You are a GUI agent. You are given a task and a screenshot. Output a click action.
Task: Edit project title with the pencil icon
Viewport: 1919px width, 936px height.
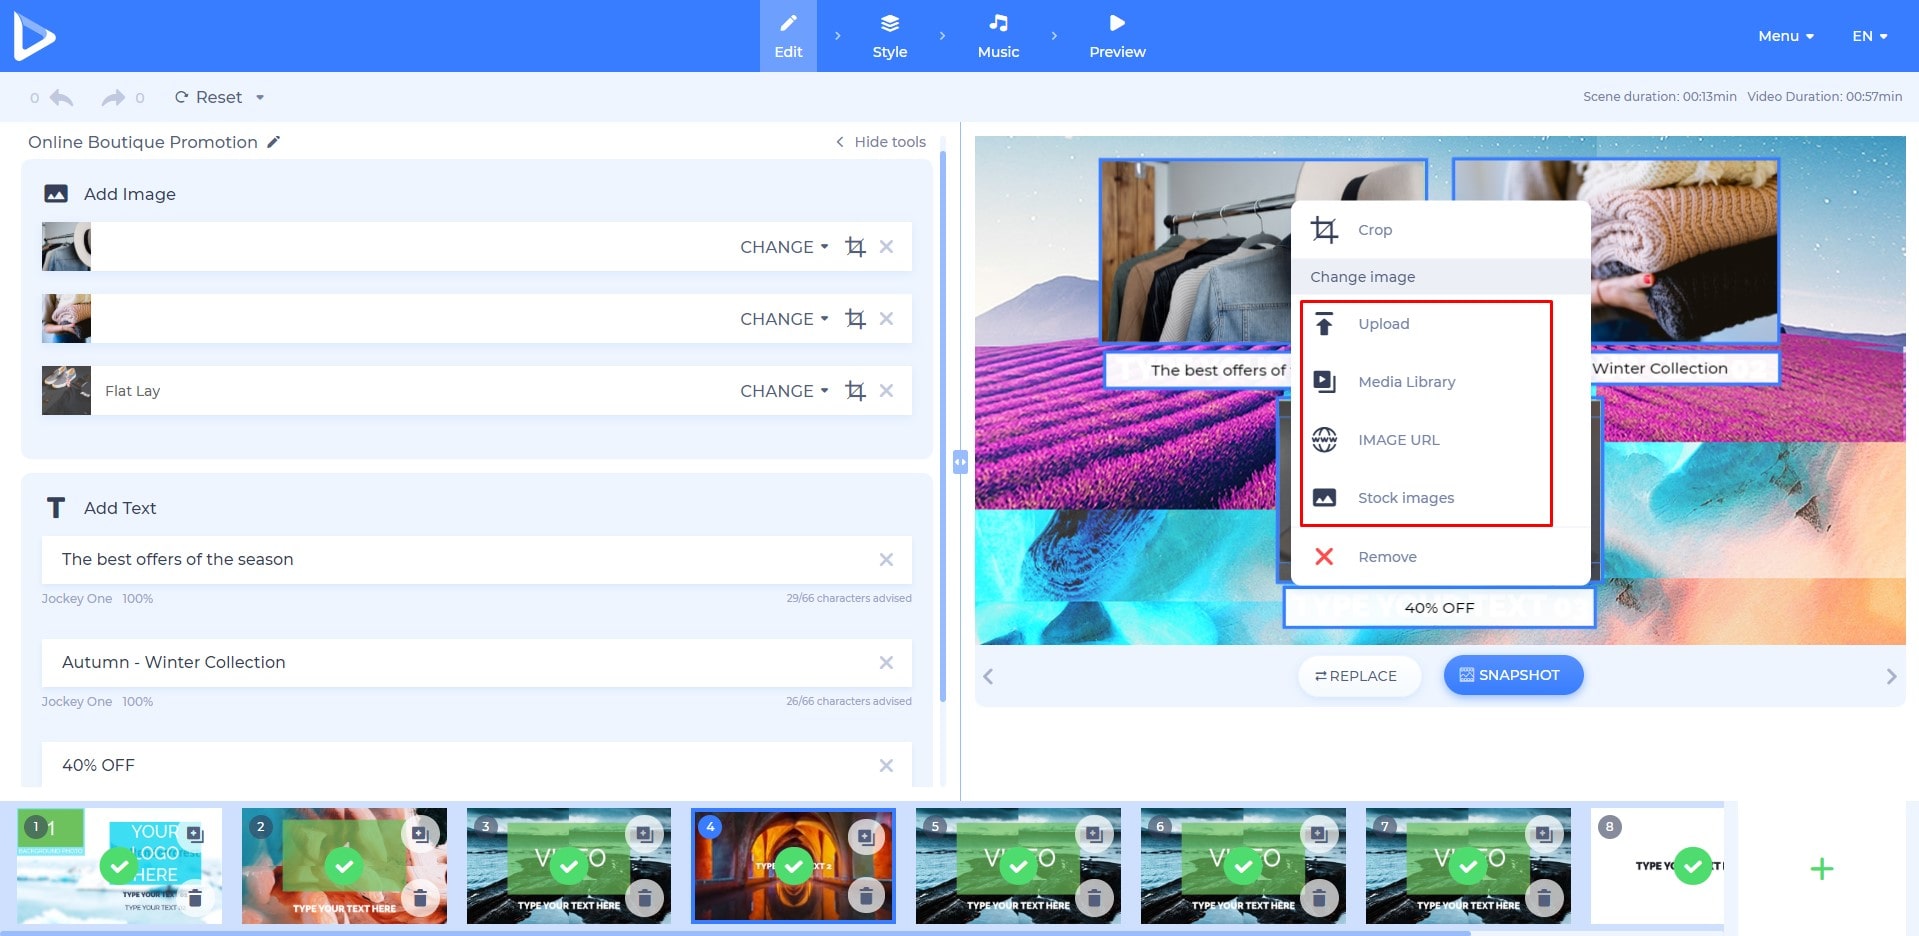pyautogui.click(x=274, y=142)
